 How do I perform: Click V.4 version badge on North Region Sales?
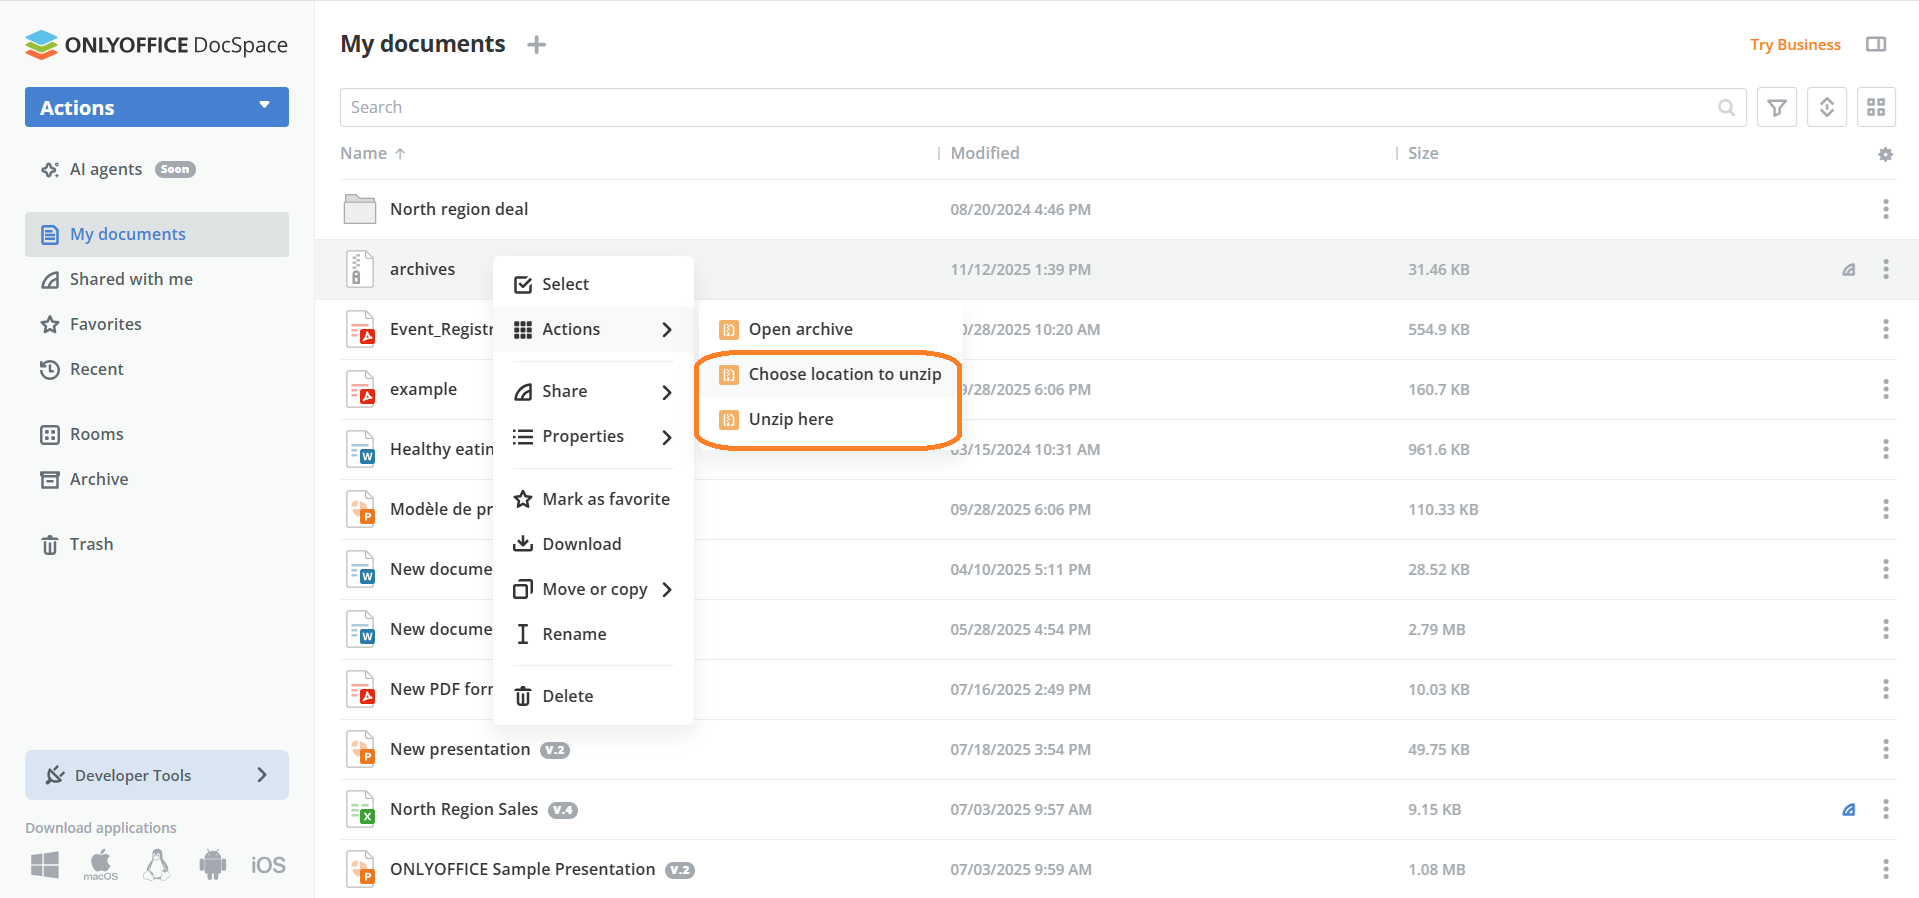[563, 810]
